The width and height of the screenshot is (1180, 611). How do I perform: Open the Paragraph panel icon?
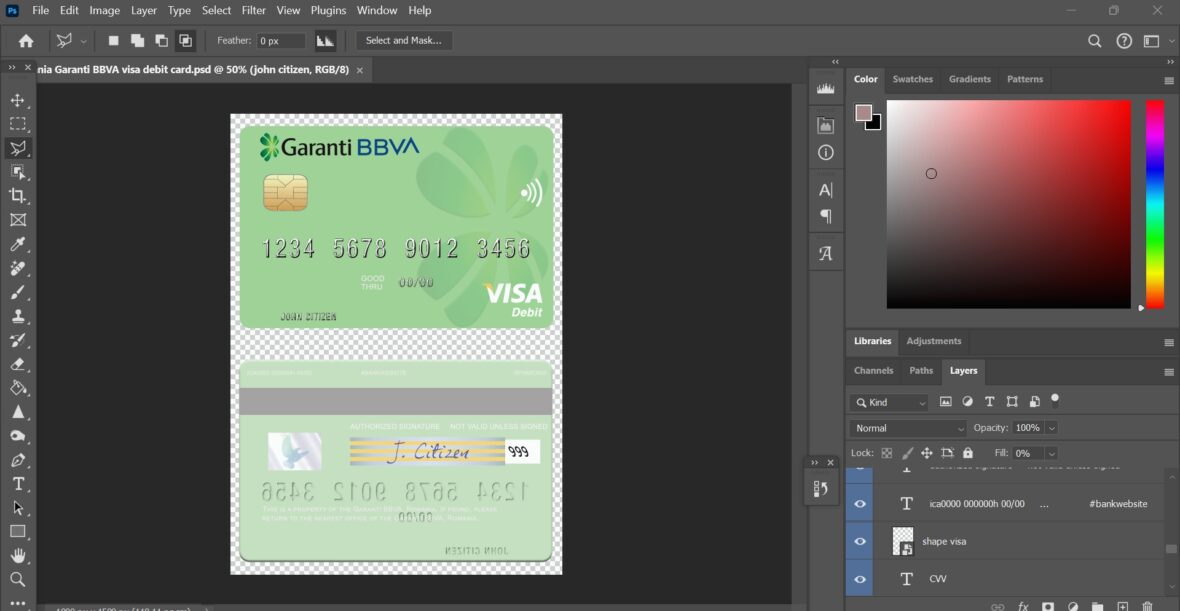826,217
